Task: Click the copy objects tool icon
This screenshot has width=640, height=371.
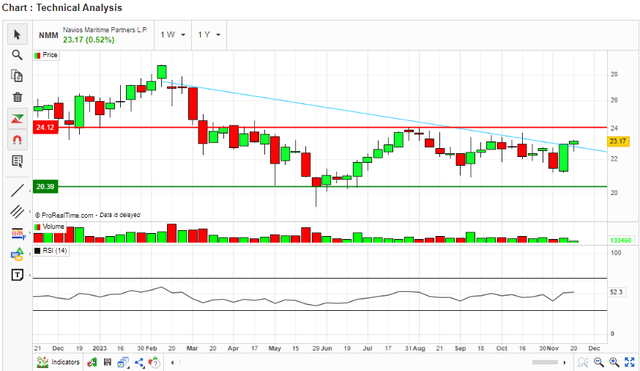Action: (17, 76)
